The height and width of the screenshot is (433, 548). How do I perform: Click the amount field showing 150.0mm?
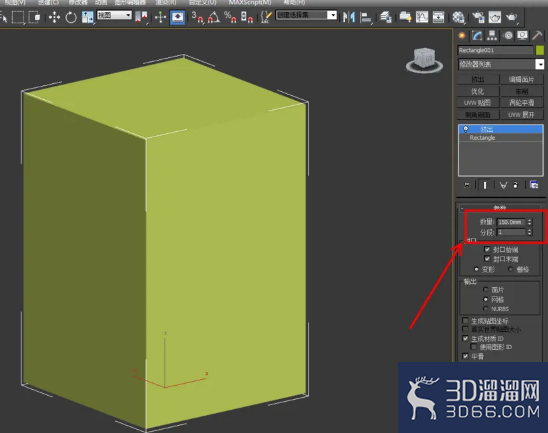point(511,222)
